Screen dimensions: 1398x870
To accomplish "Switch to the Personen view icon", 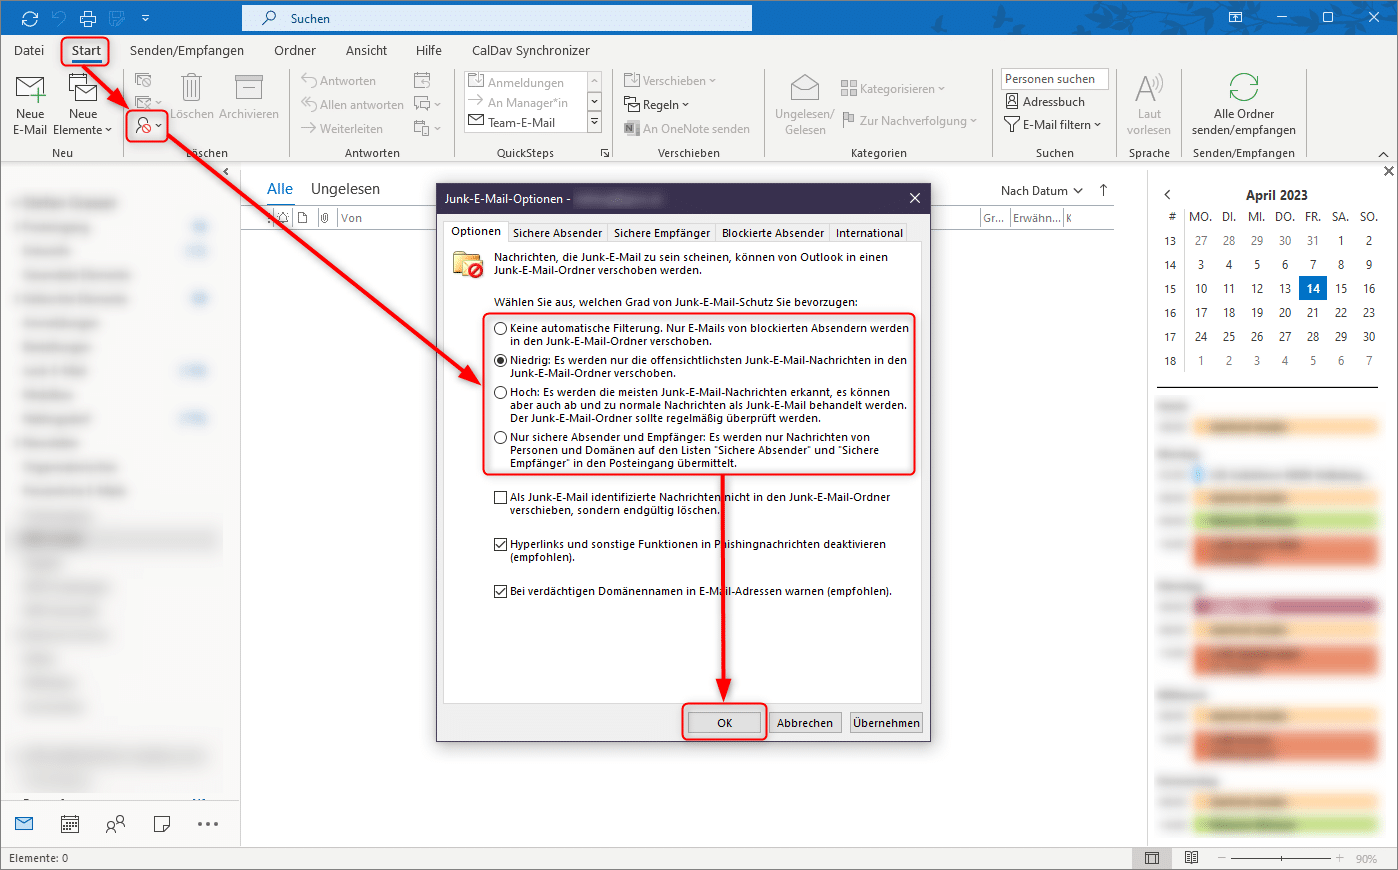I will tap(115, 823).
